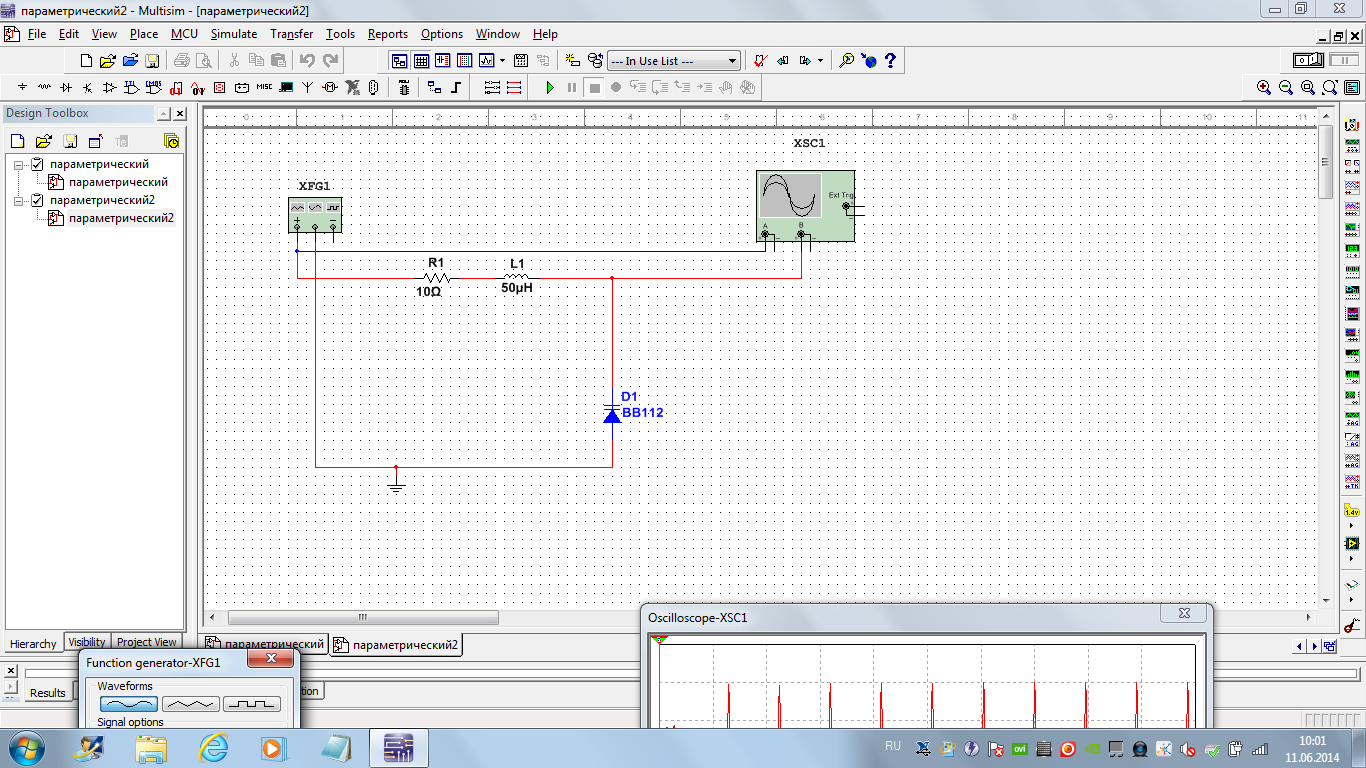Open the Place menu

[144, 34]
